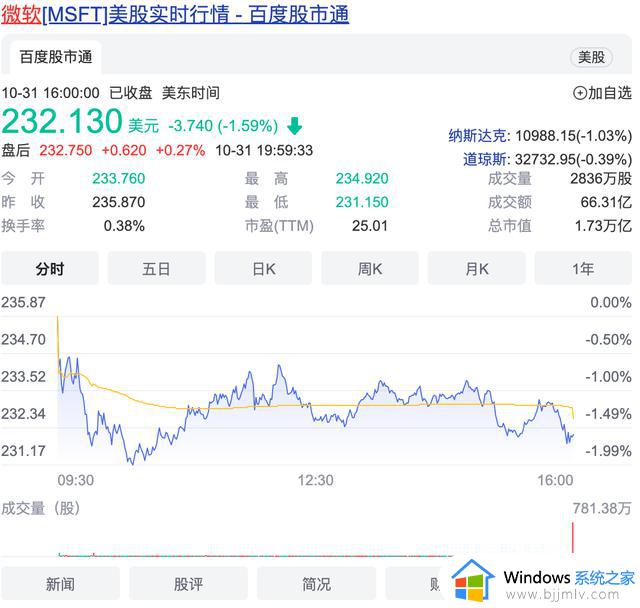Switch chart to 周K view
The height and width of the screenshot is (608, 640).
point(370,269)
